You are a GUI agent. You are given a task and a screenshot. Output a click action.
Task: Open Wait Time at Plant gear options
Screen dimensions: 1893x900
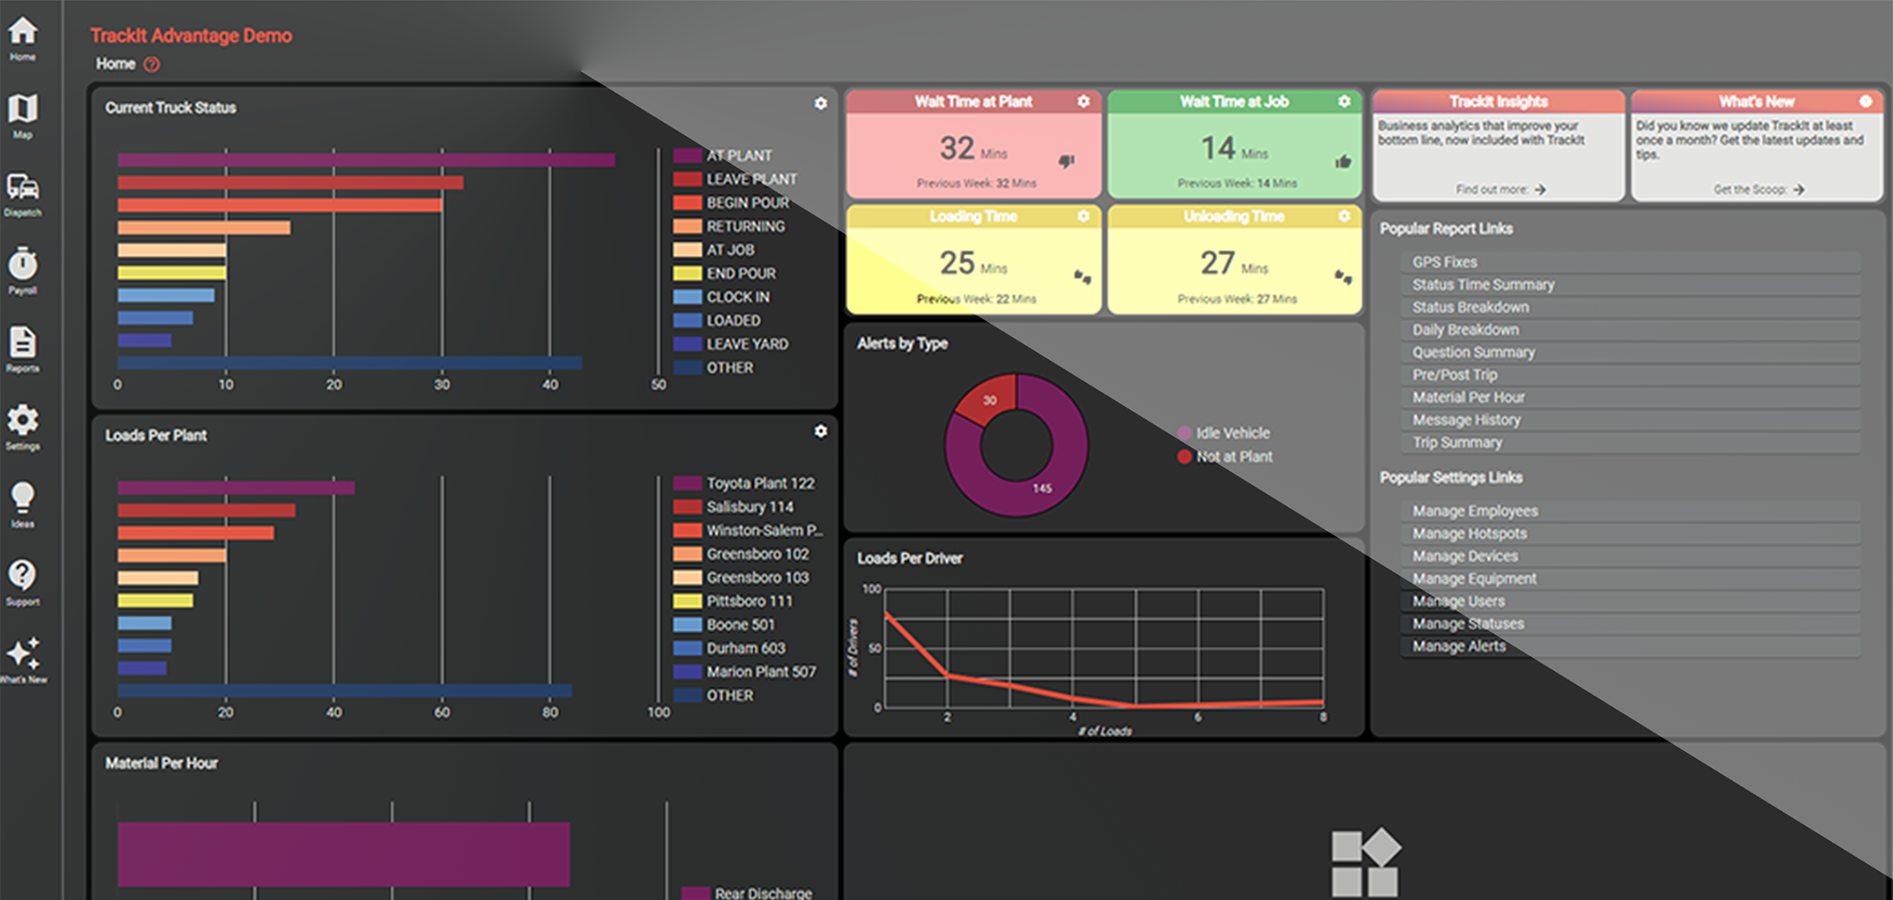pos(1083,102)
